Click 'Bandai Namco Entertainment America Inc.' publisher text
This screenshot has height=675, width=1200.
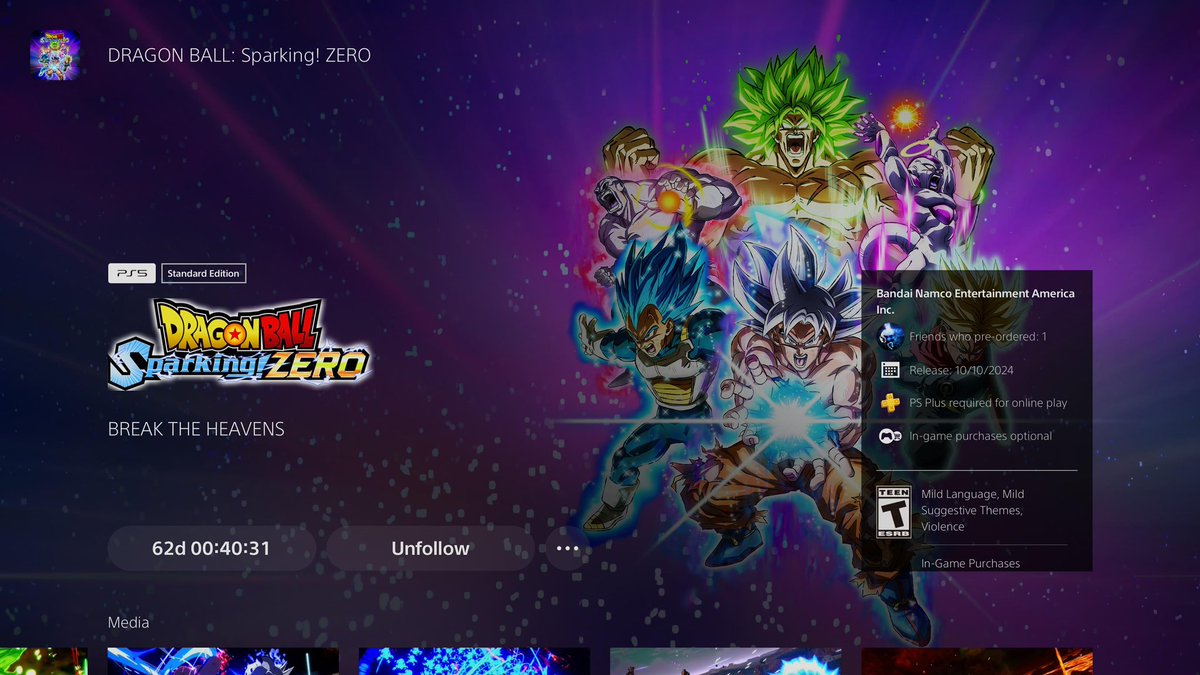[x=975, y=302]
